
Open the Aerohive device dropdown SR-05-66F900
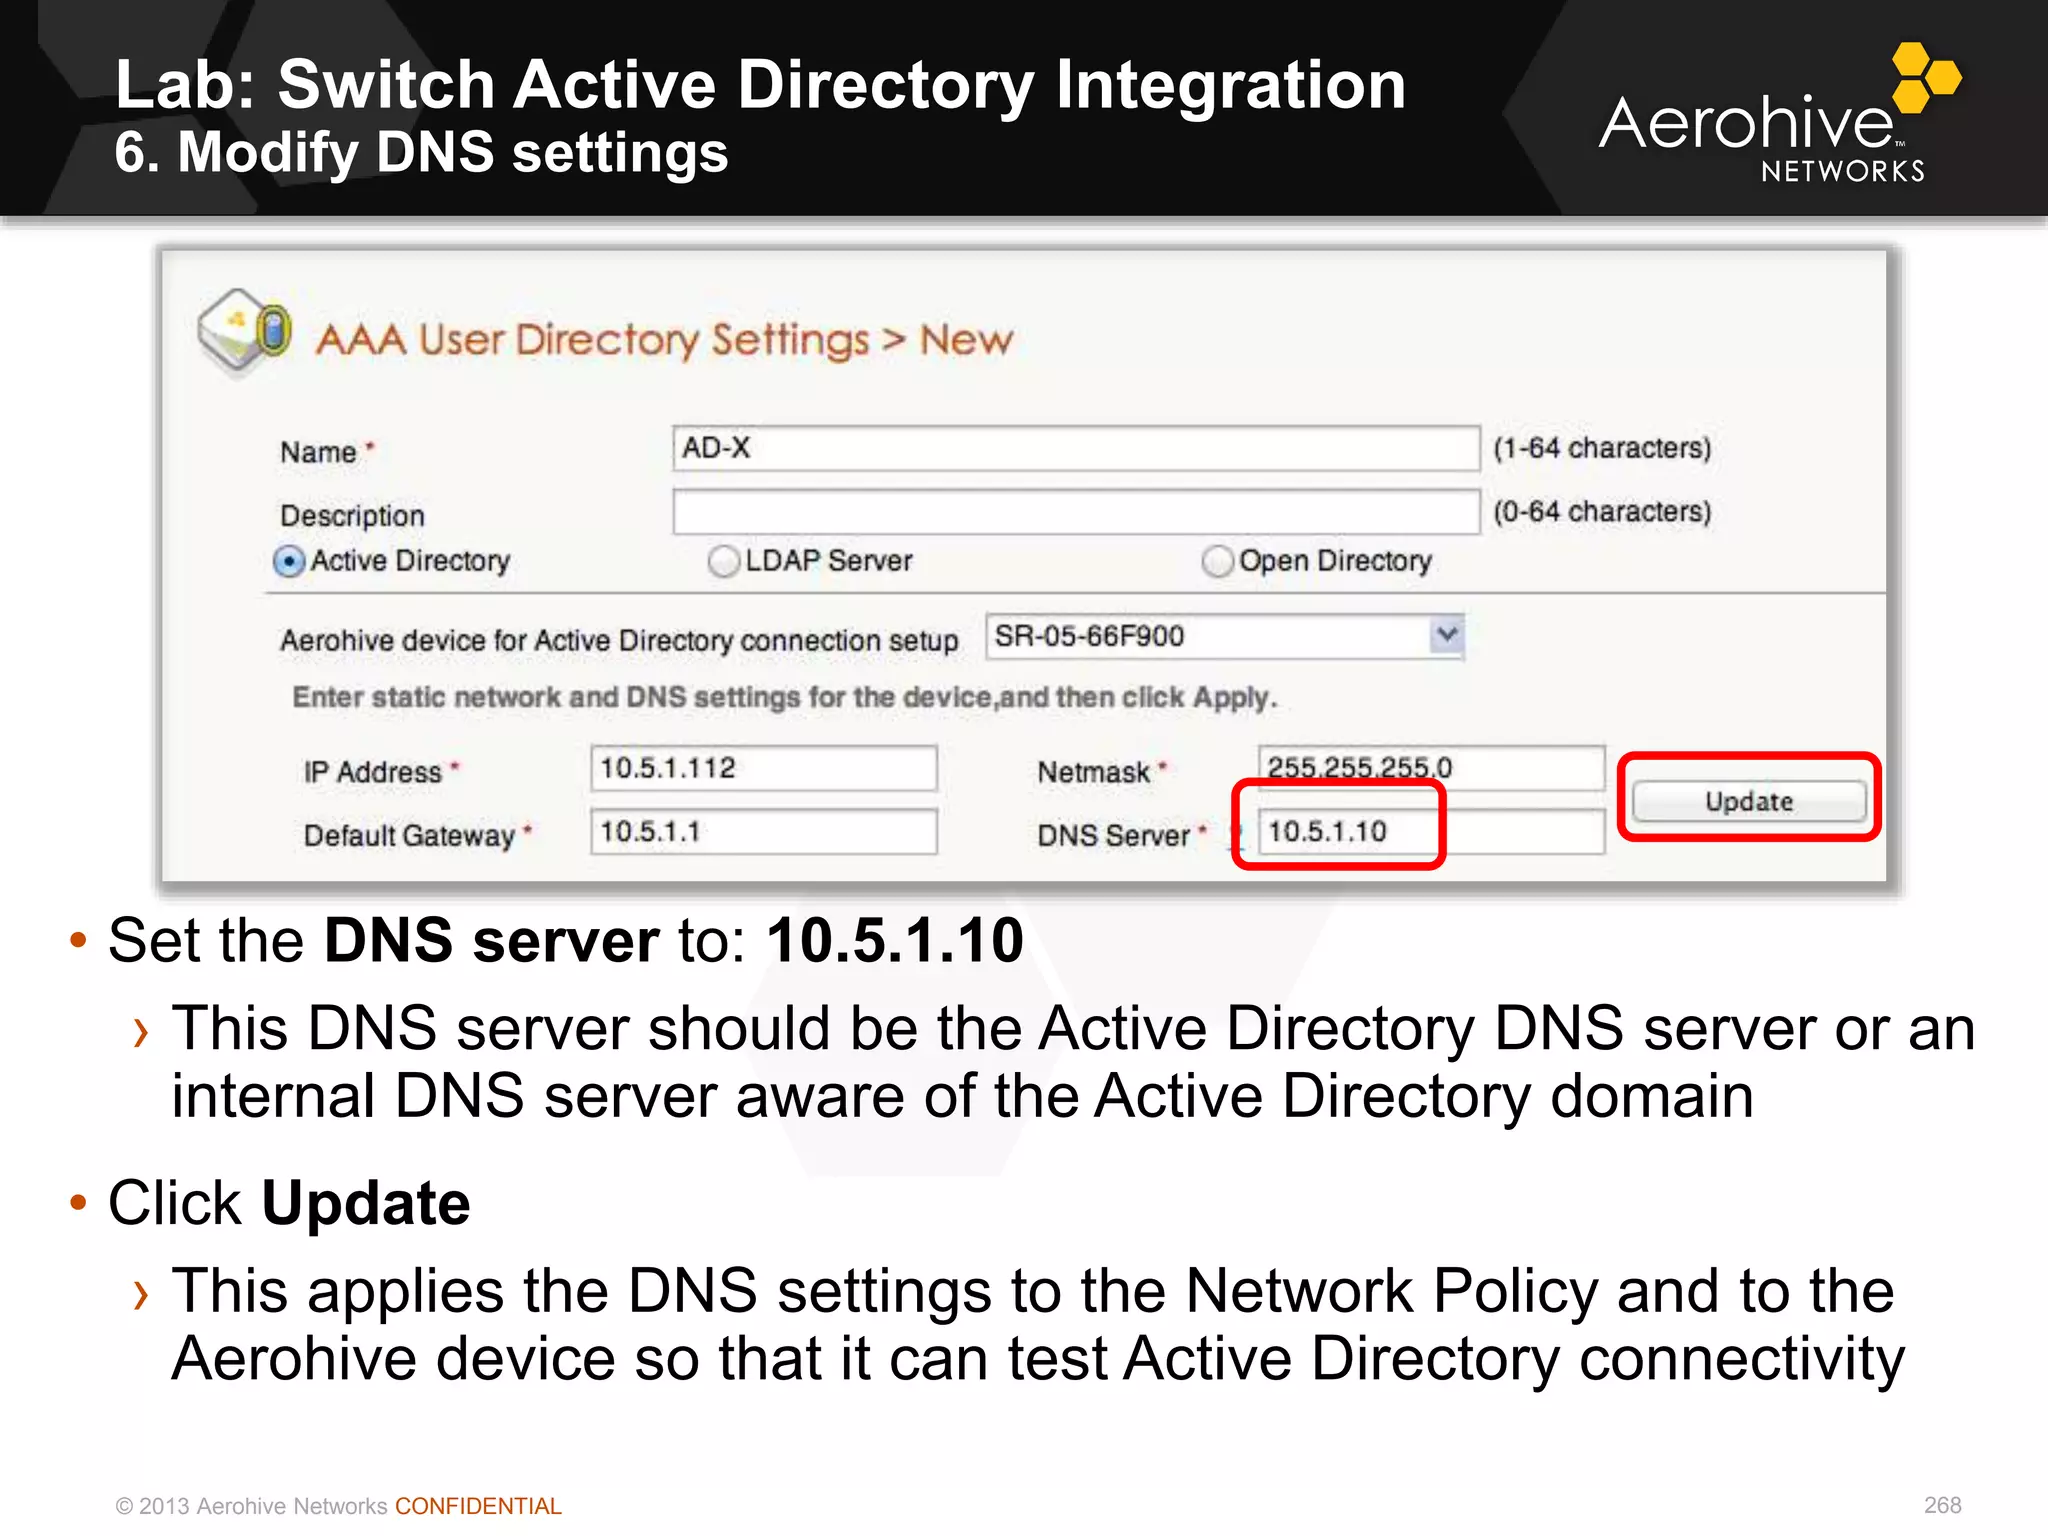coord(1225,637)
